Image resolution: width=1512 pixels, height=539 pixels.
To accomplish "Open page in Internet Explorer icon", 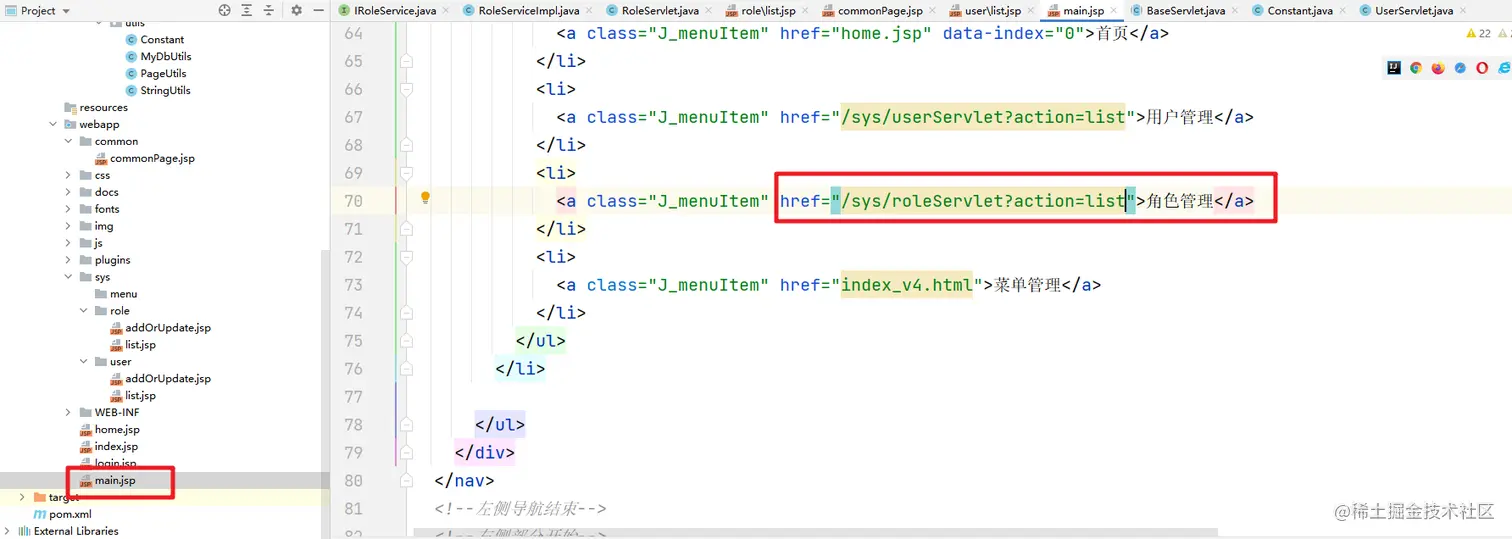I will pos(1503,68).
